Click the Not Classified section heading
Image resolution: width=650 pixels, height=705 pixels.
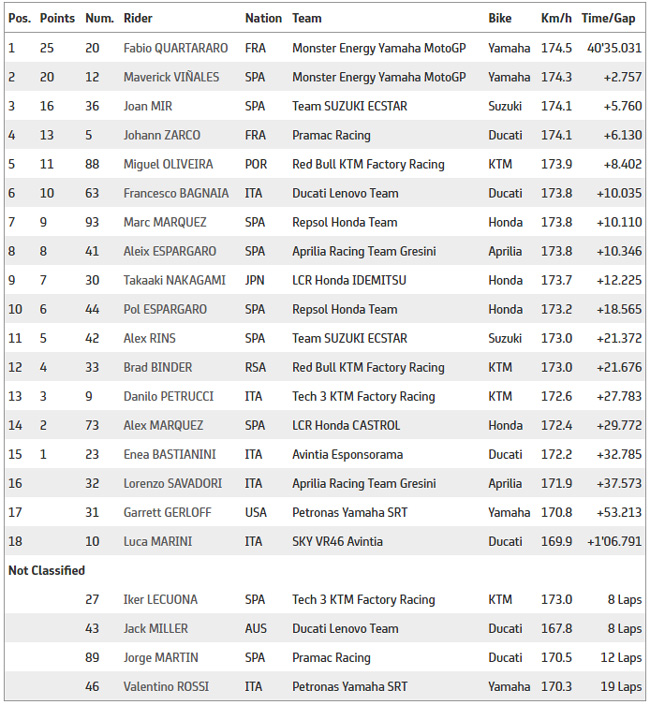pos(47,571)
